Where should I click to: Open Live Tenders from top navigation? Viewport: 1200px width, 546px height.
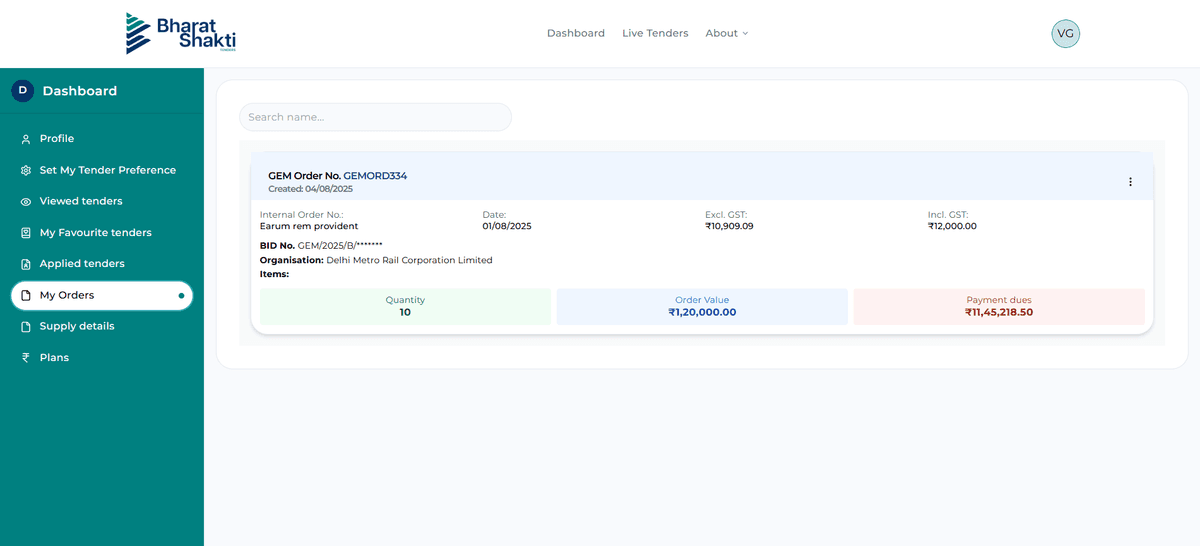click(x=655, y=33)
